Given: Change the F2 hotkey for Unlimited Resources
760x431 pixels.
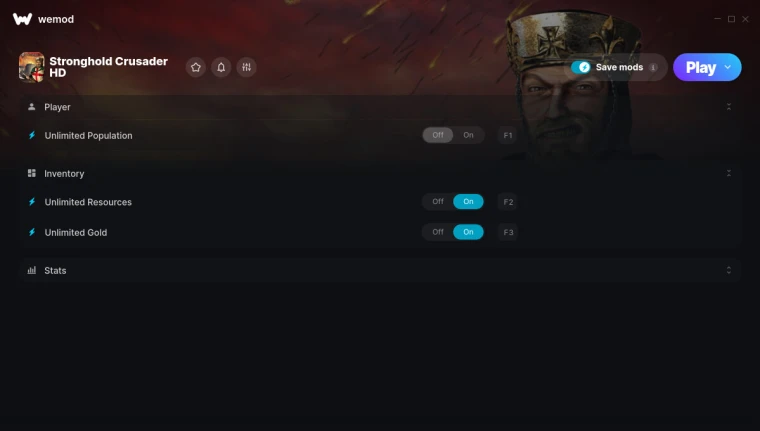Looking at the screenshot, I should click(508, 202).
